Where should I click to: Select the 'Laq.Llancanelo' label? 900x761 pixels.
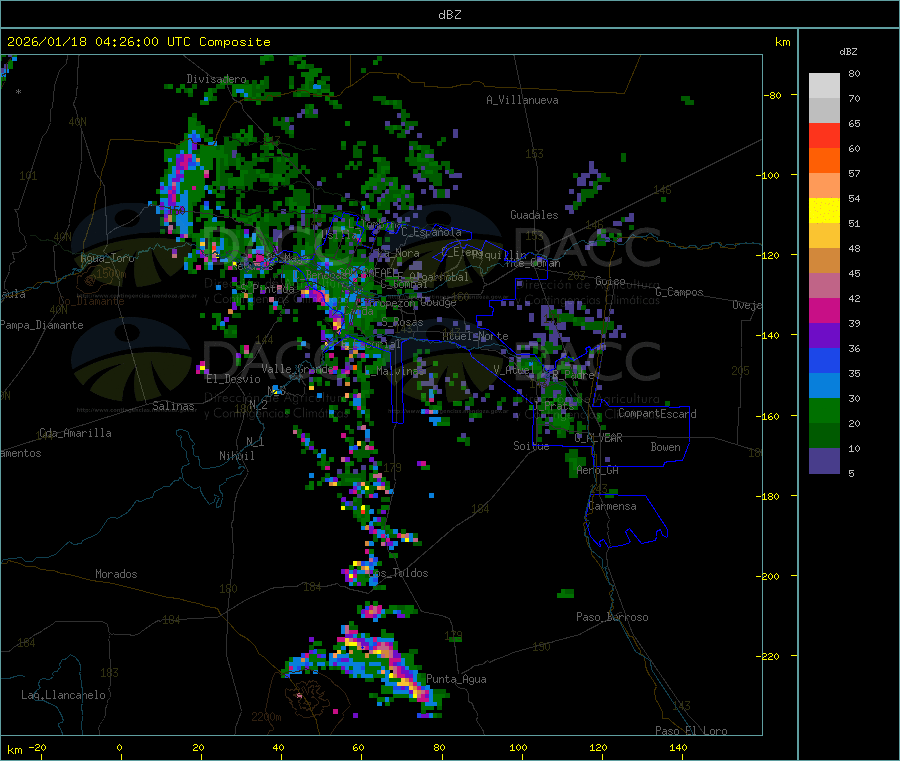pyautogui.click(x=64, y=696)
